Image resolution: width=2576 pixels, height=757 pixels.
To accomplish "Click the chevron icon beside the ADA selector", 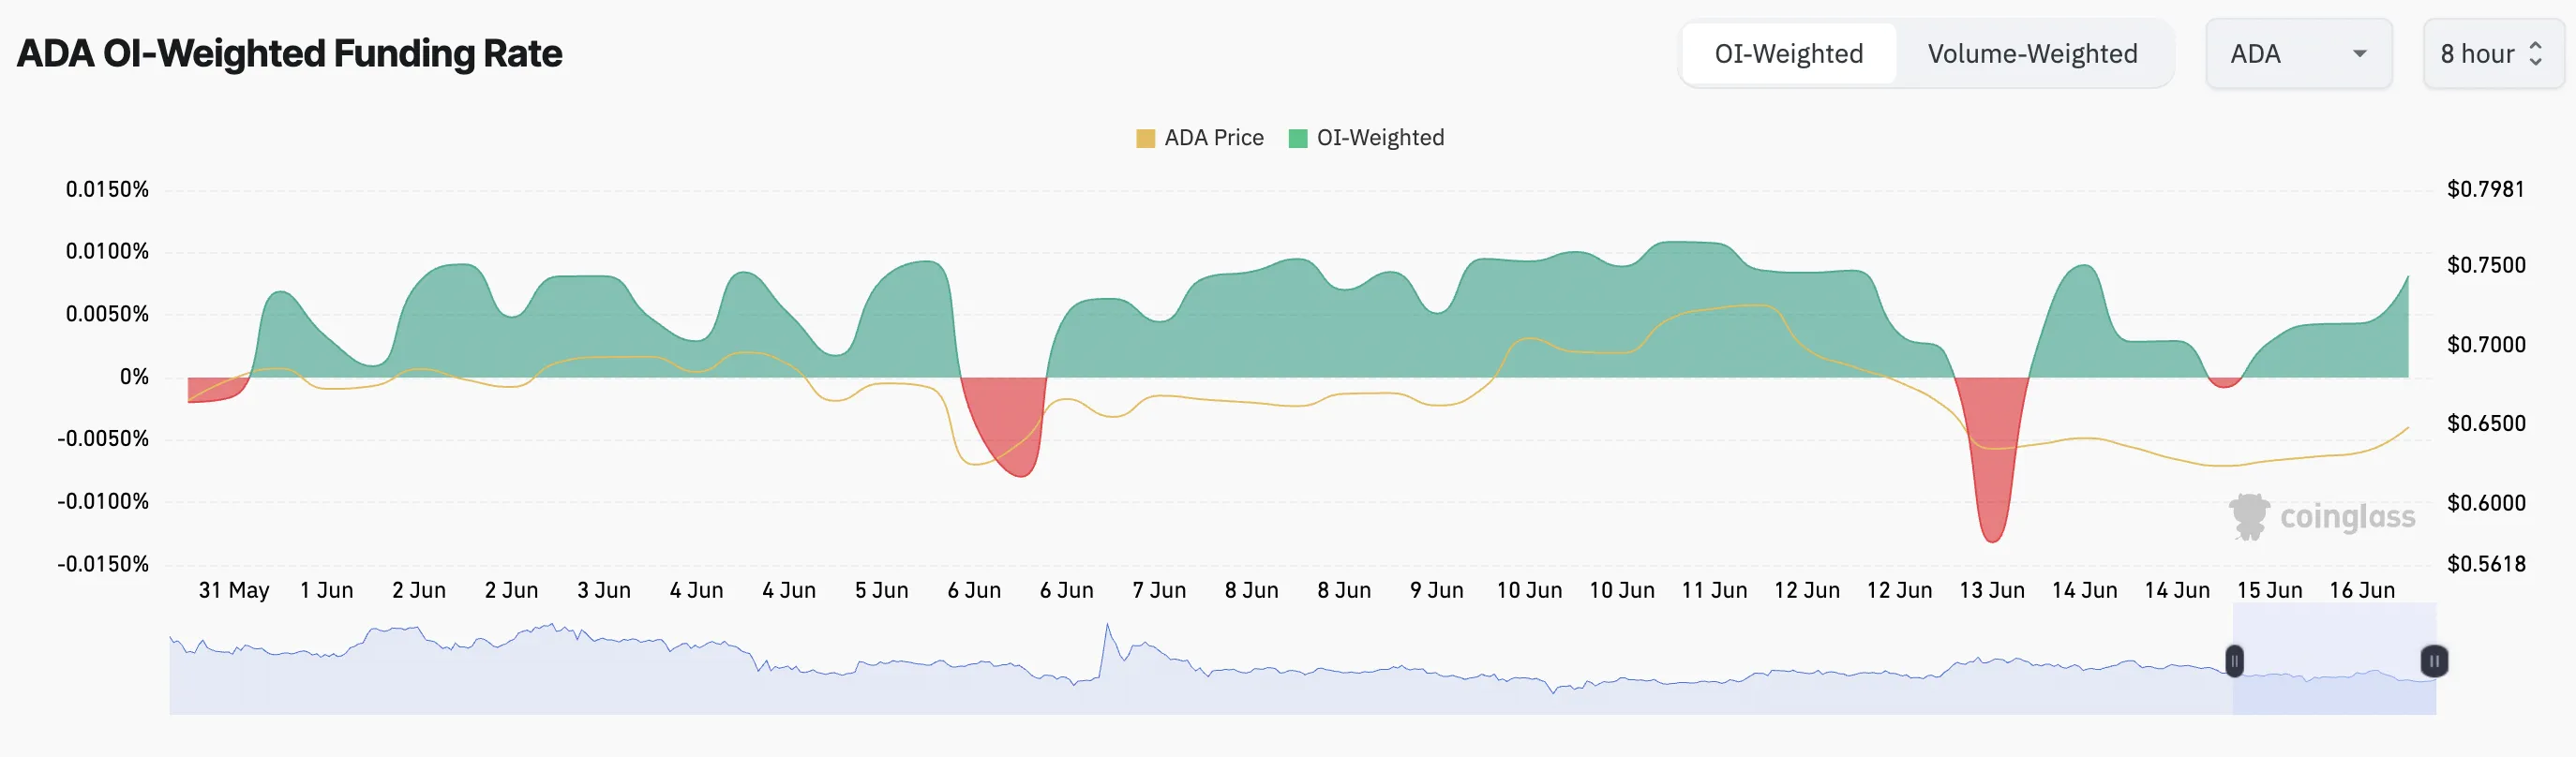I will tap(2360, 54).
